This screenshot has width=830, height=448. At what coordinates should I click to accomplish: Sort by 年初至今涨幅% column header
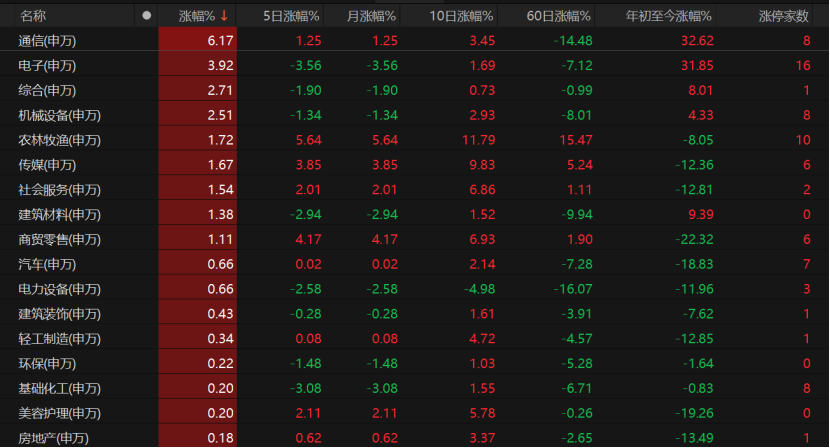tap(669, 16)
